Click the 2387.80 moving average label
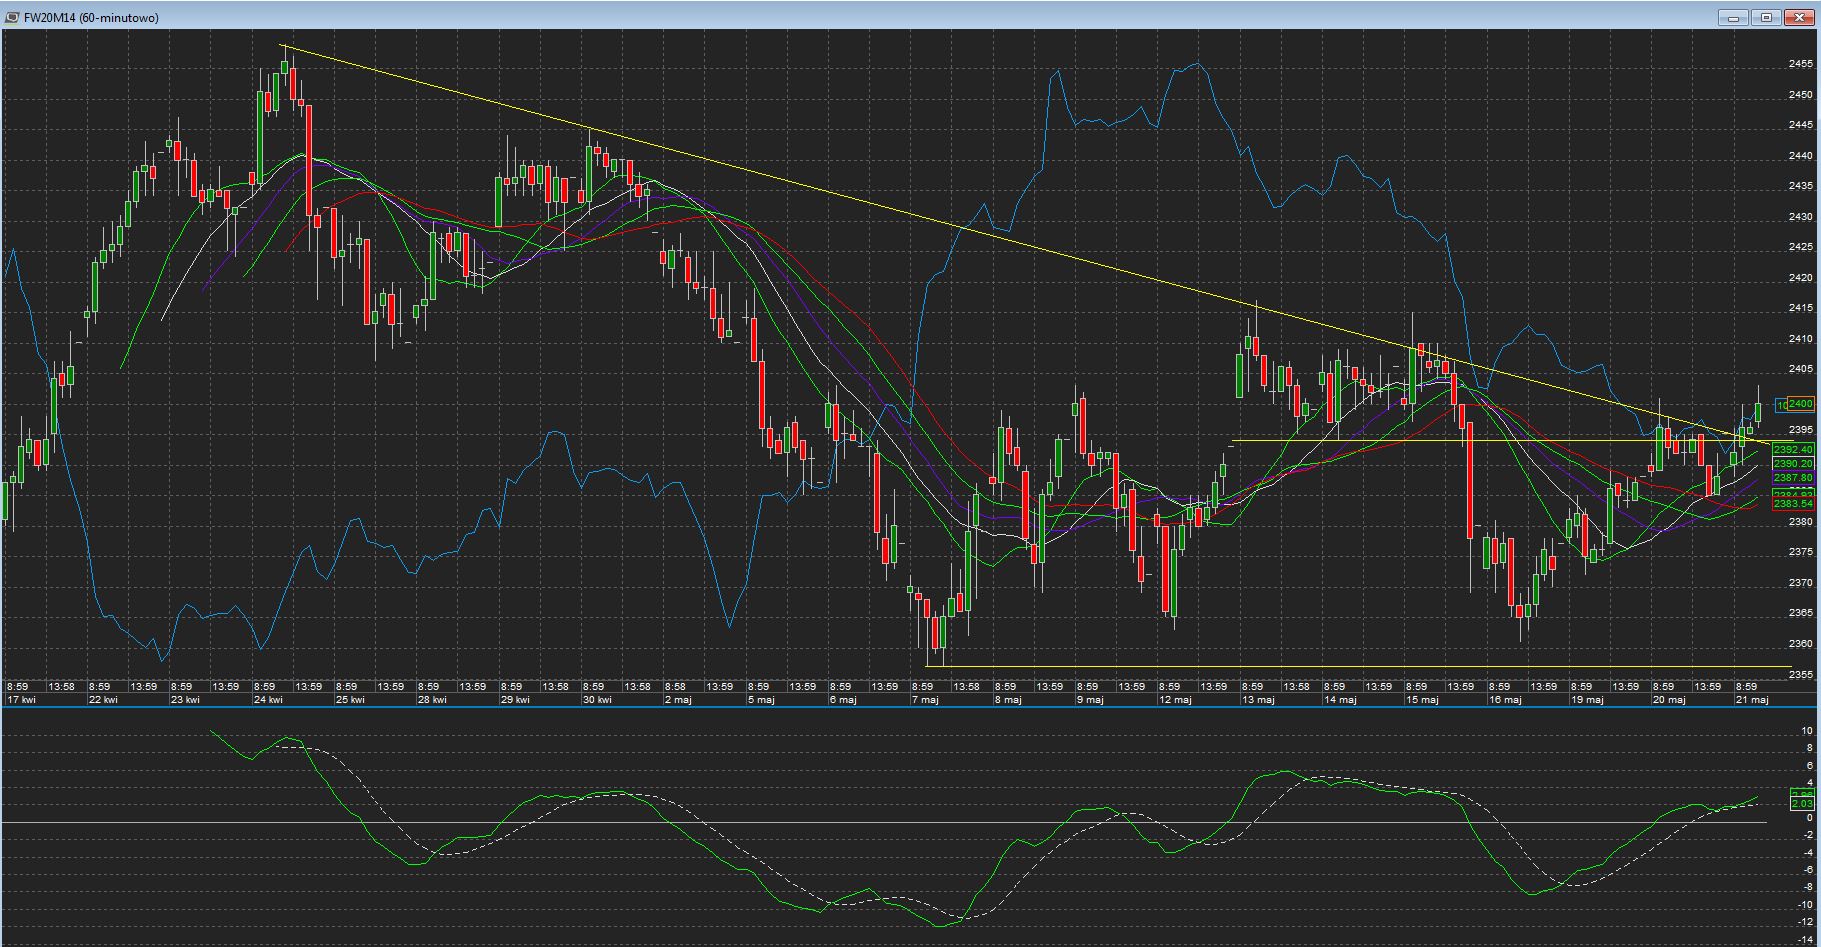The width and height of the screenshot is (1821, 947). 1793,478
